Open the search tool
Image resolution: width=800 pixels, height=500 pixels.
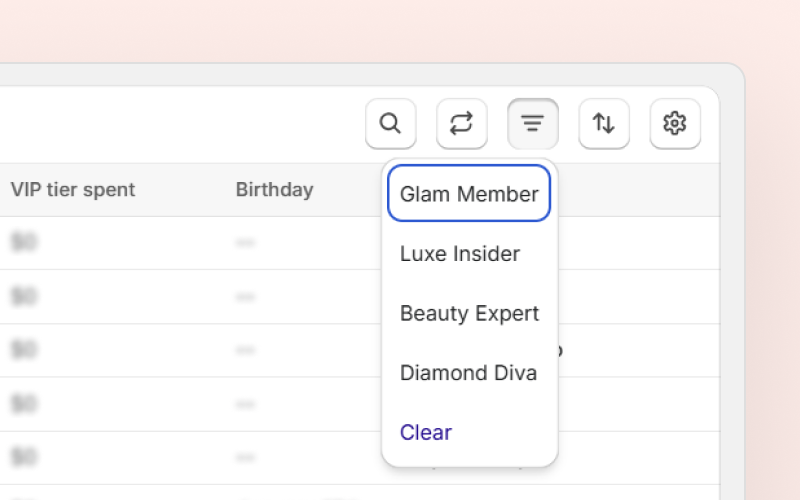click(x=391, y=124)
